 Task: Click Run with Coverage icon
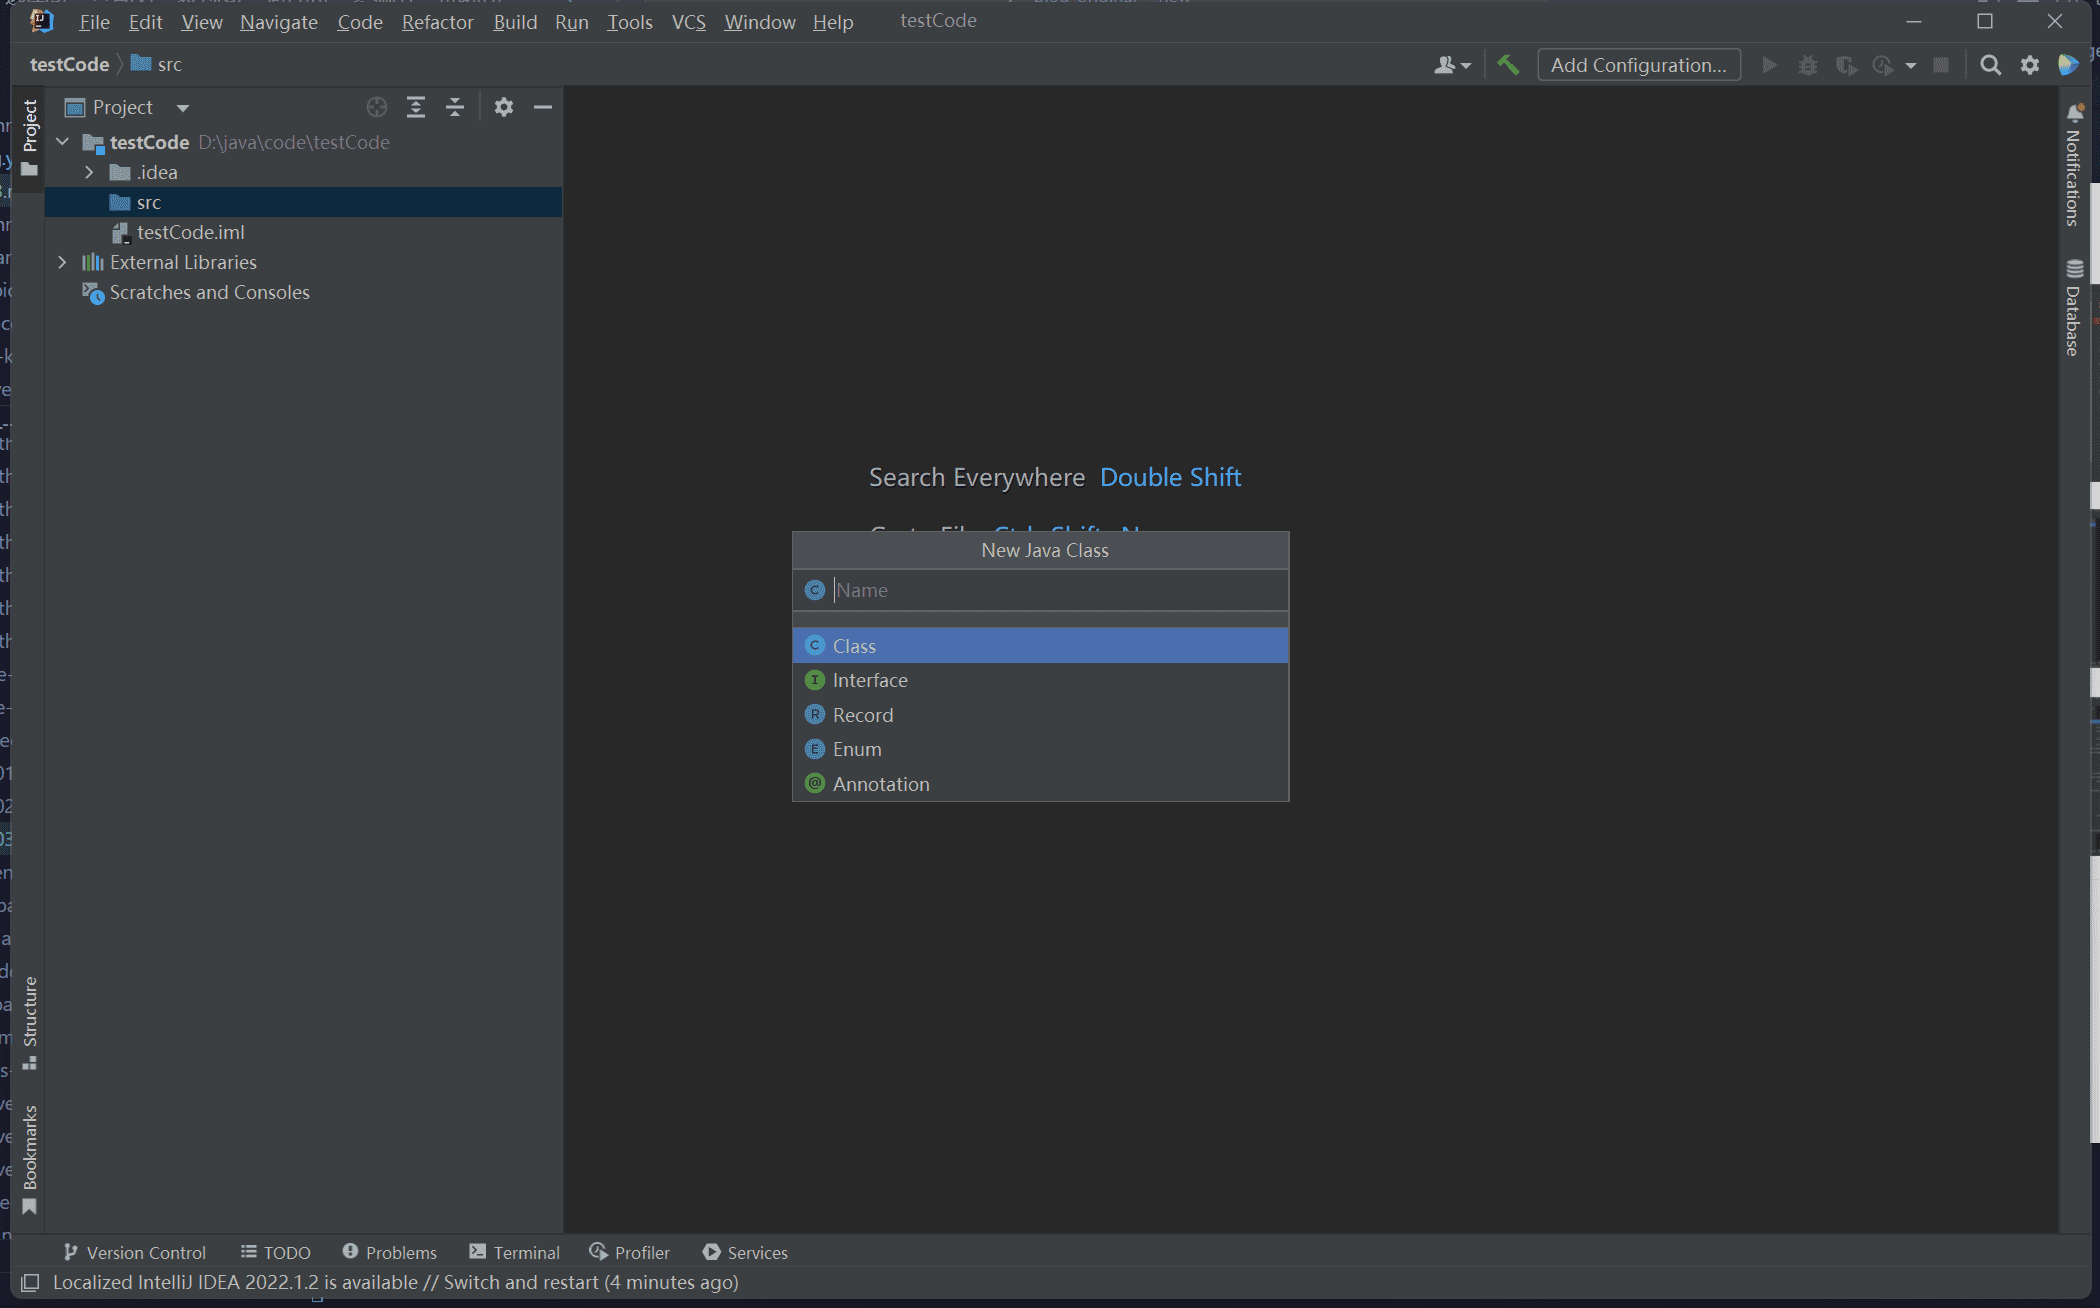(x=1846, y=65)
